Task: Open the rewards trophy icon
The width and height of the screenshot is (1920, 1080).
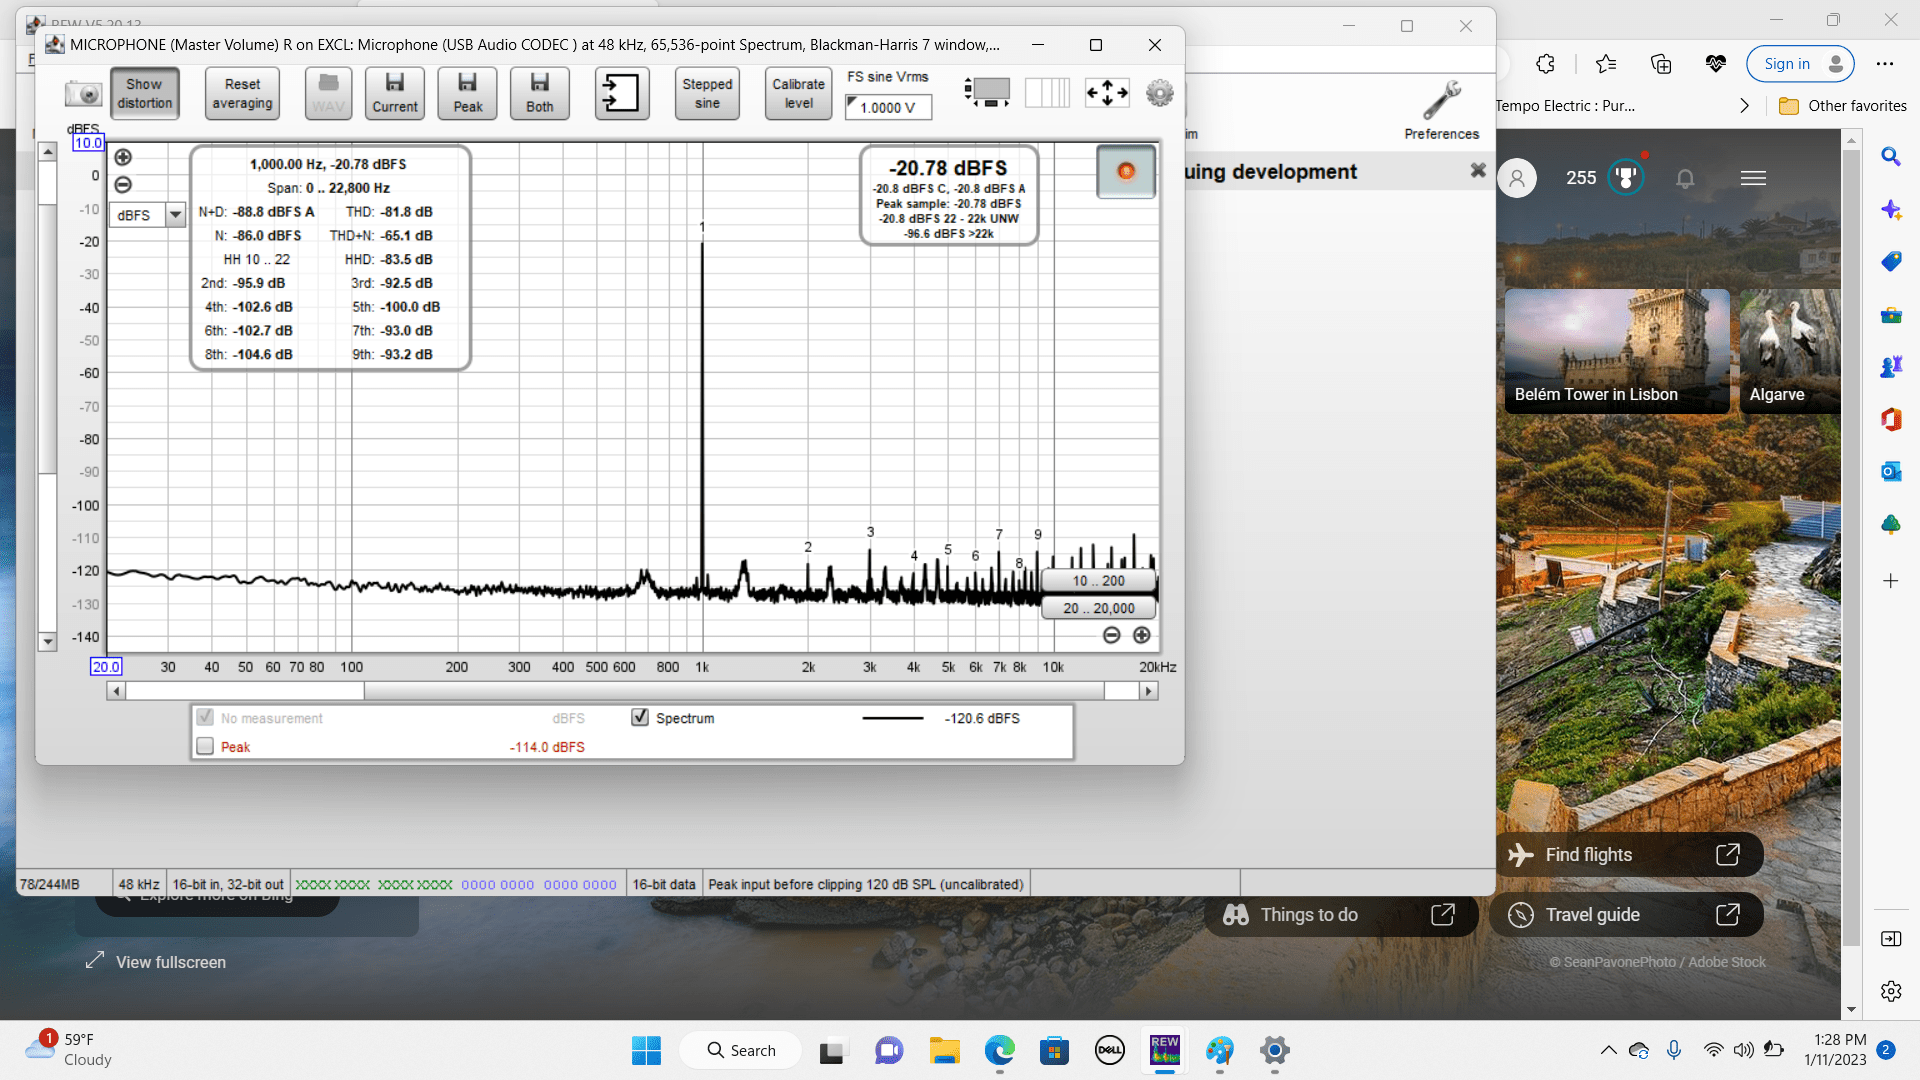Action: 1626,178
